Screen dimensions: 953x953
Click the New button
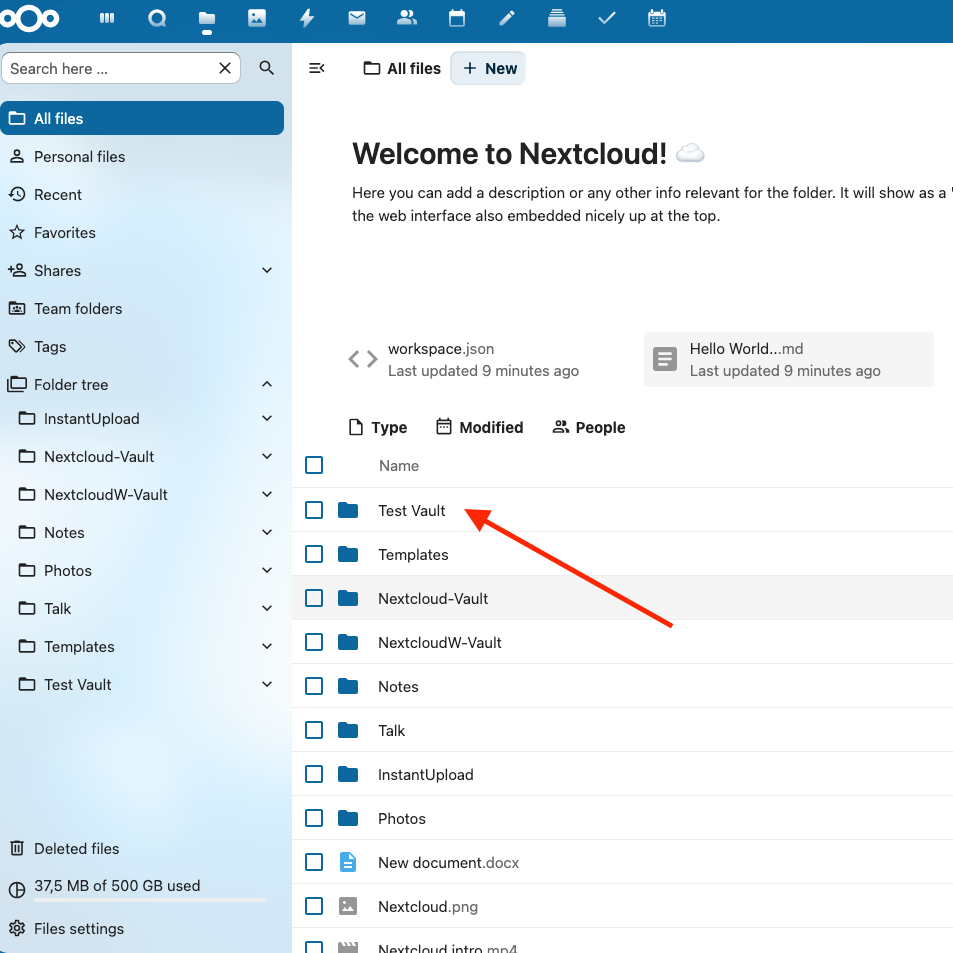coord(488,68)
